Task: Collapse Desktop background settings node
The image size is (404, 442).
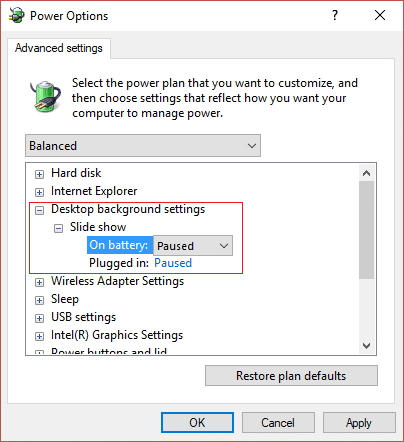Action: coord(39,210)
